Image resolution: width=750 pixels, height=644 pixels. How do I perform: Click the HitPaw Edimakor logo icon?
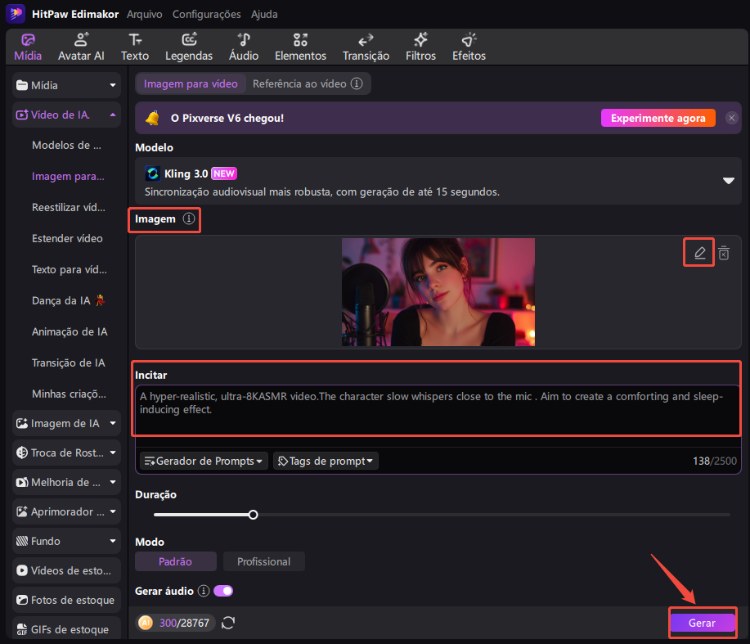coord(15,13)
